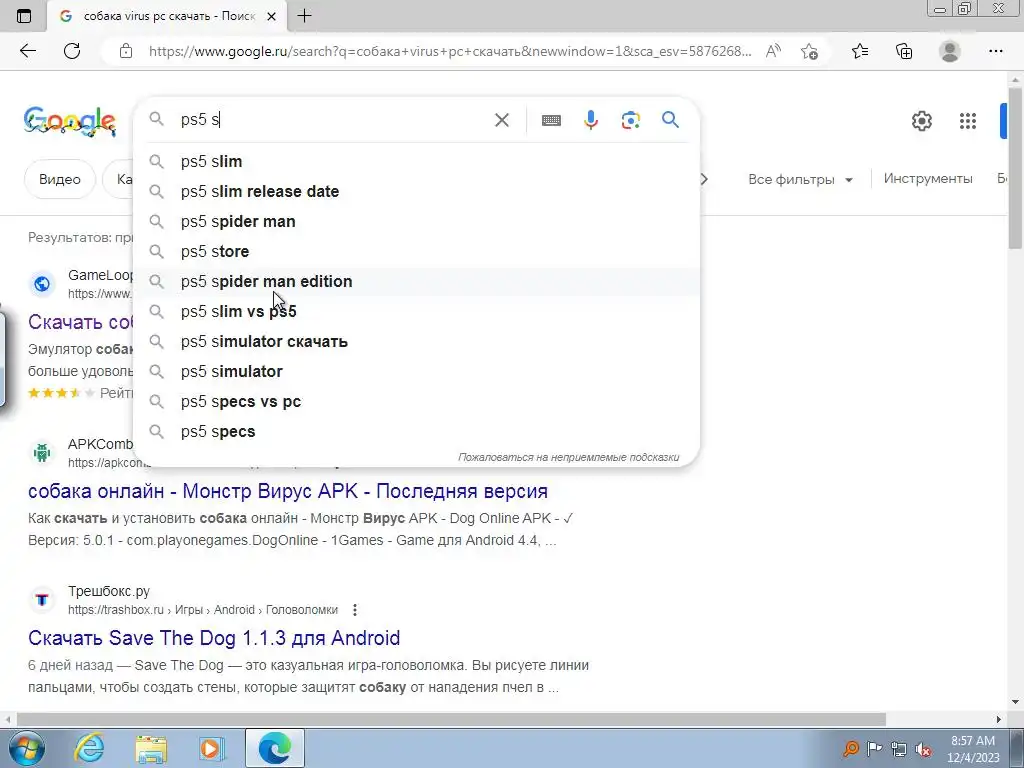Open the on-screen keyboard input tool
The width and height of the screenshot is (1024, 768).
551,120
